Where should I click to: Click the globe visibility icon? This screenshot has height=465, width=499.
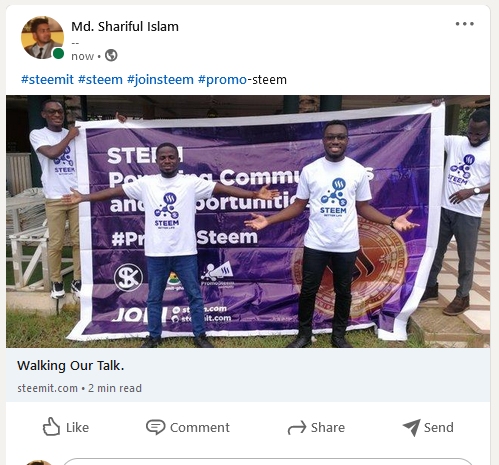click(x=111, y=55)
